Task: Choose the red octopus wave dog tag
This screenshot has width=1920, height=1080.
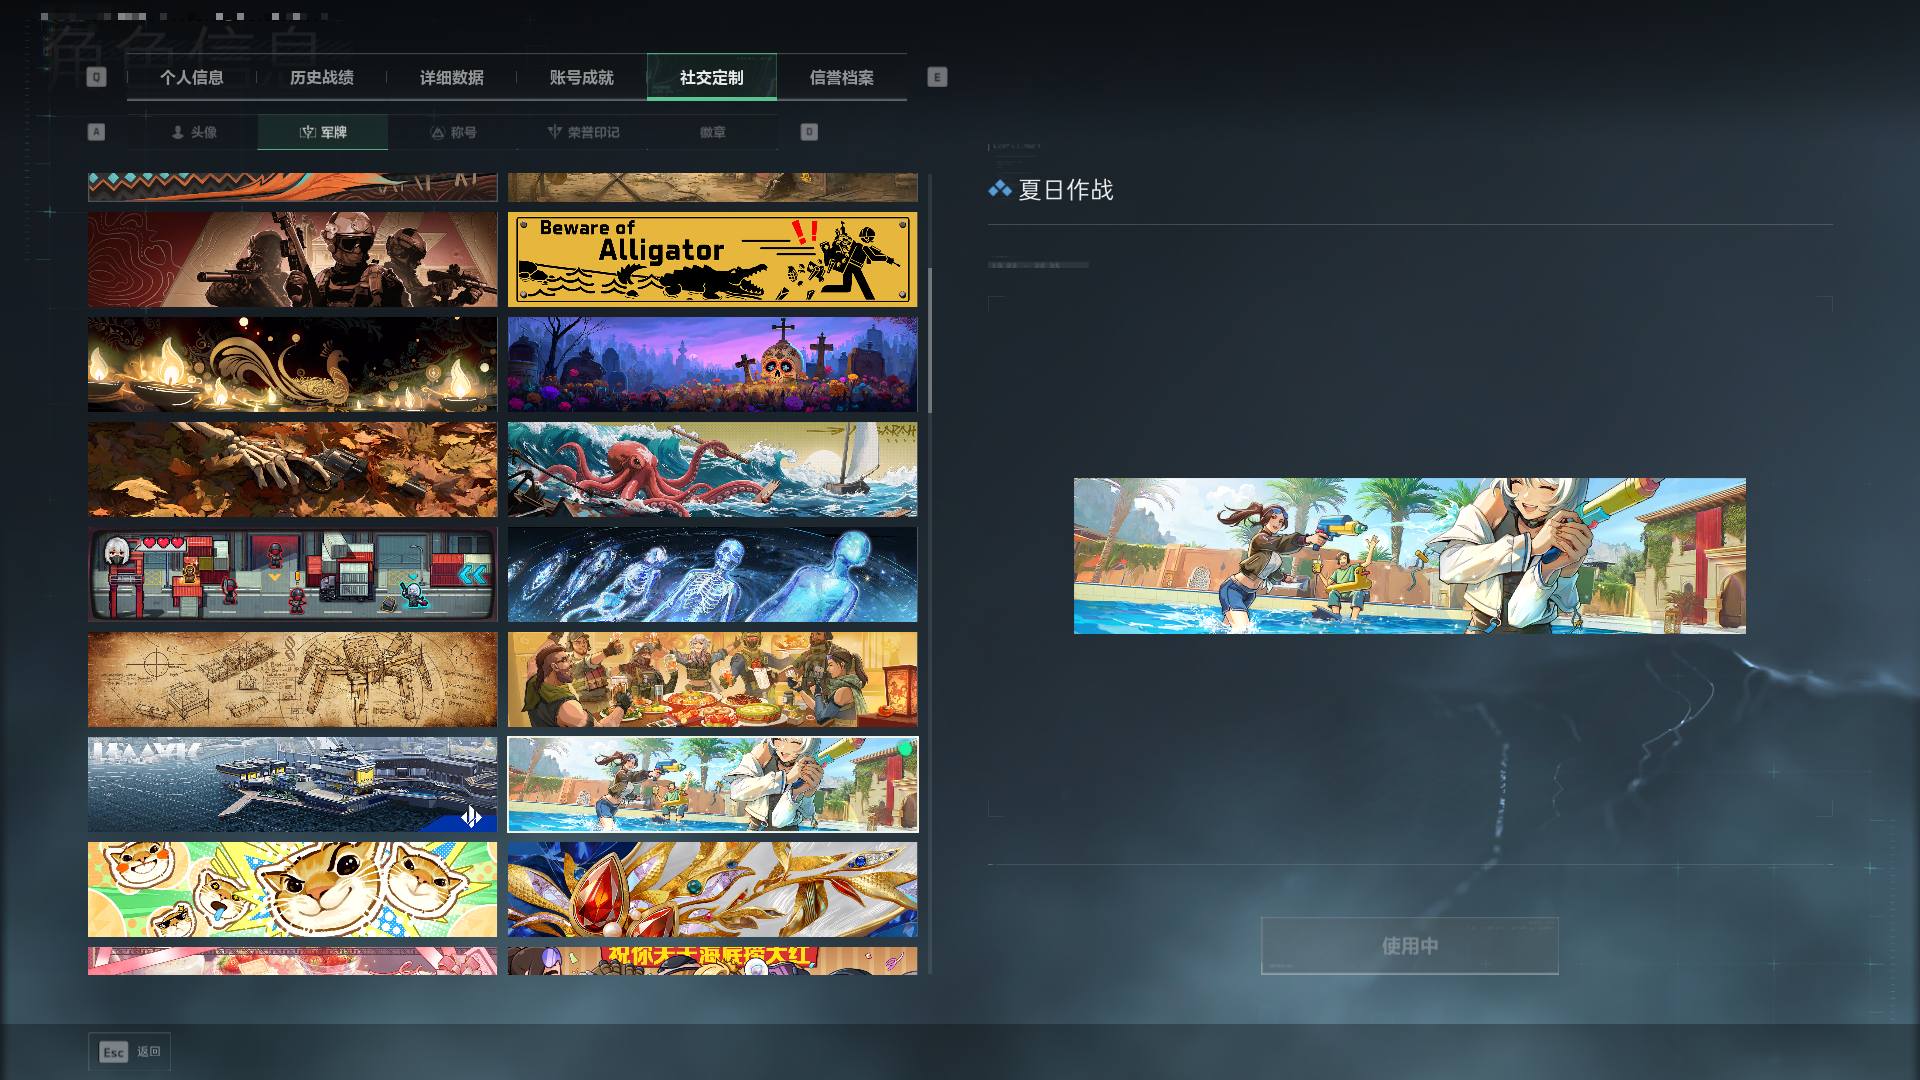Action: [x=712, y=469]
